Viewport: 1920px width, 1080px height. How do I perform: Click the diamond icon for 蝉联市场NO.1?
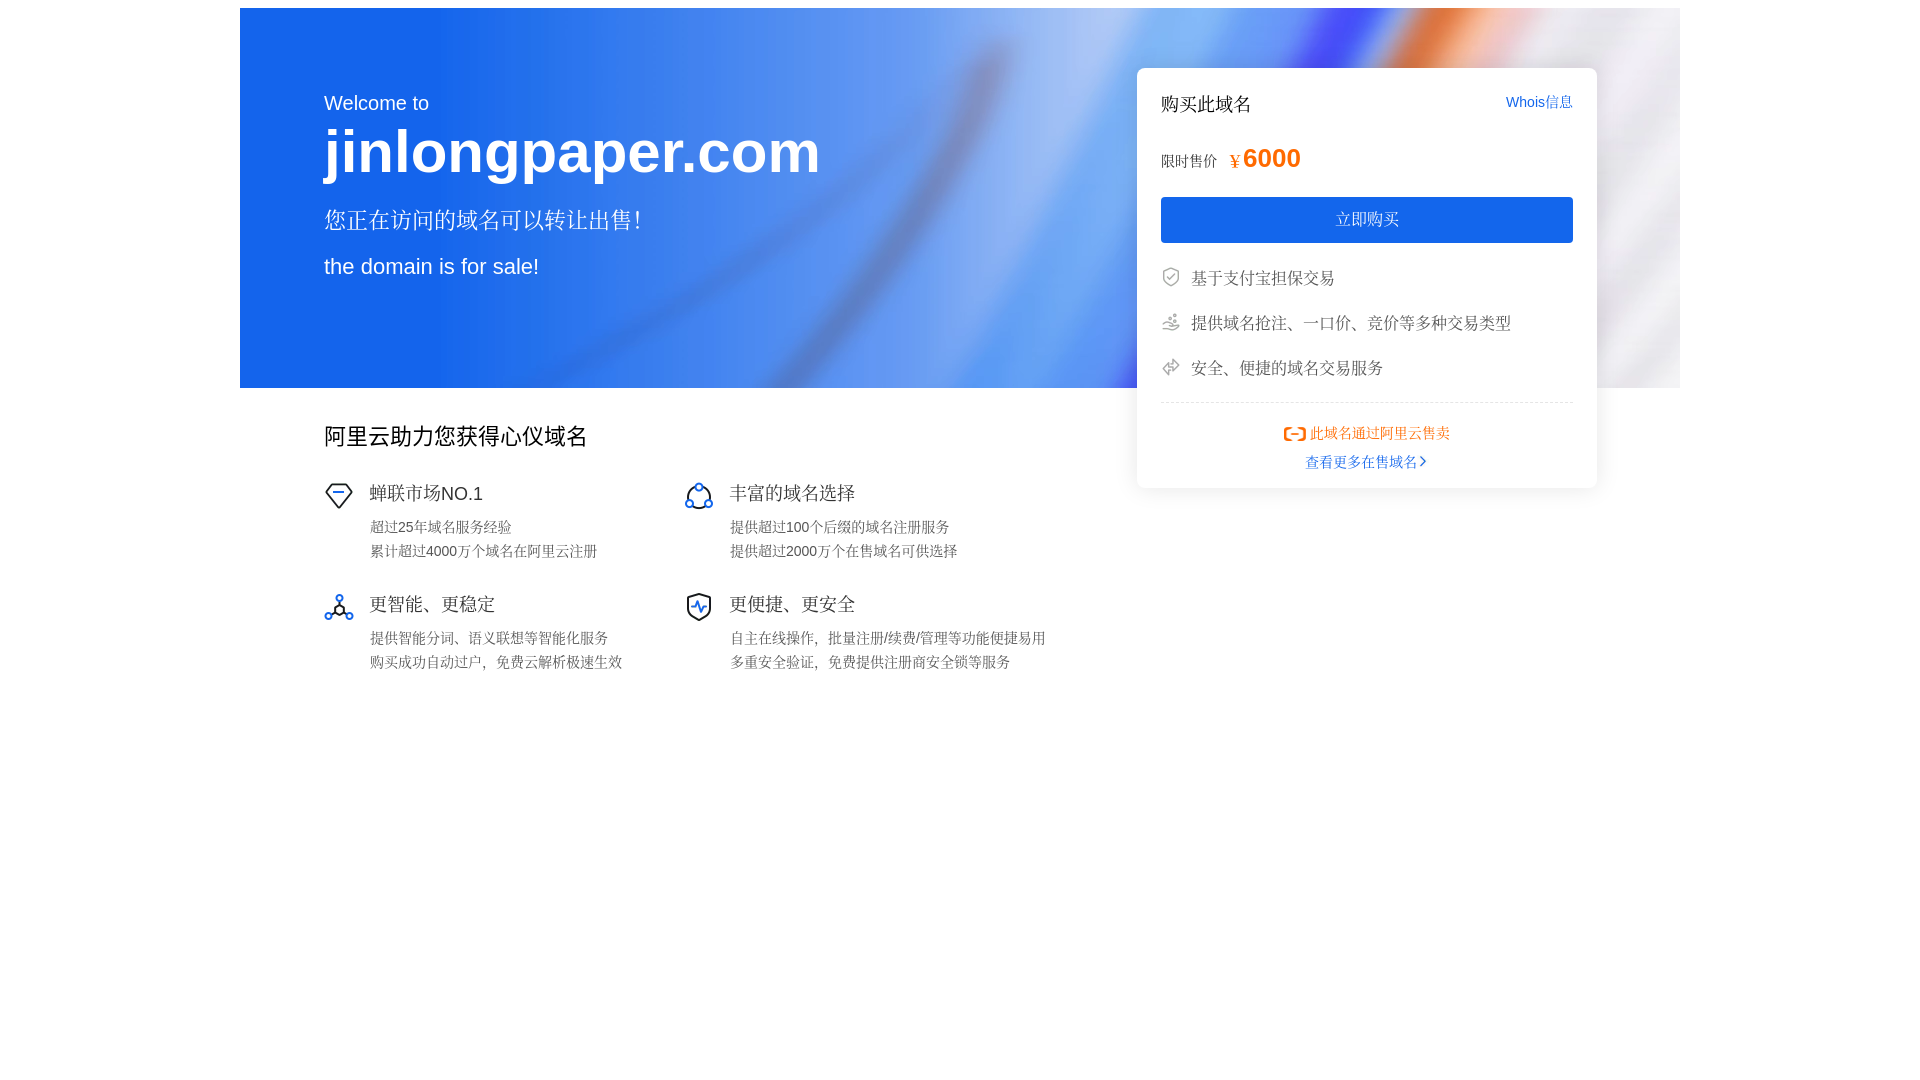(x=339, y=496)
